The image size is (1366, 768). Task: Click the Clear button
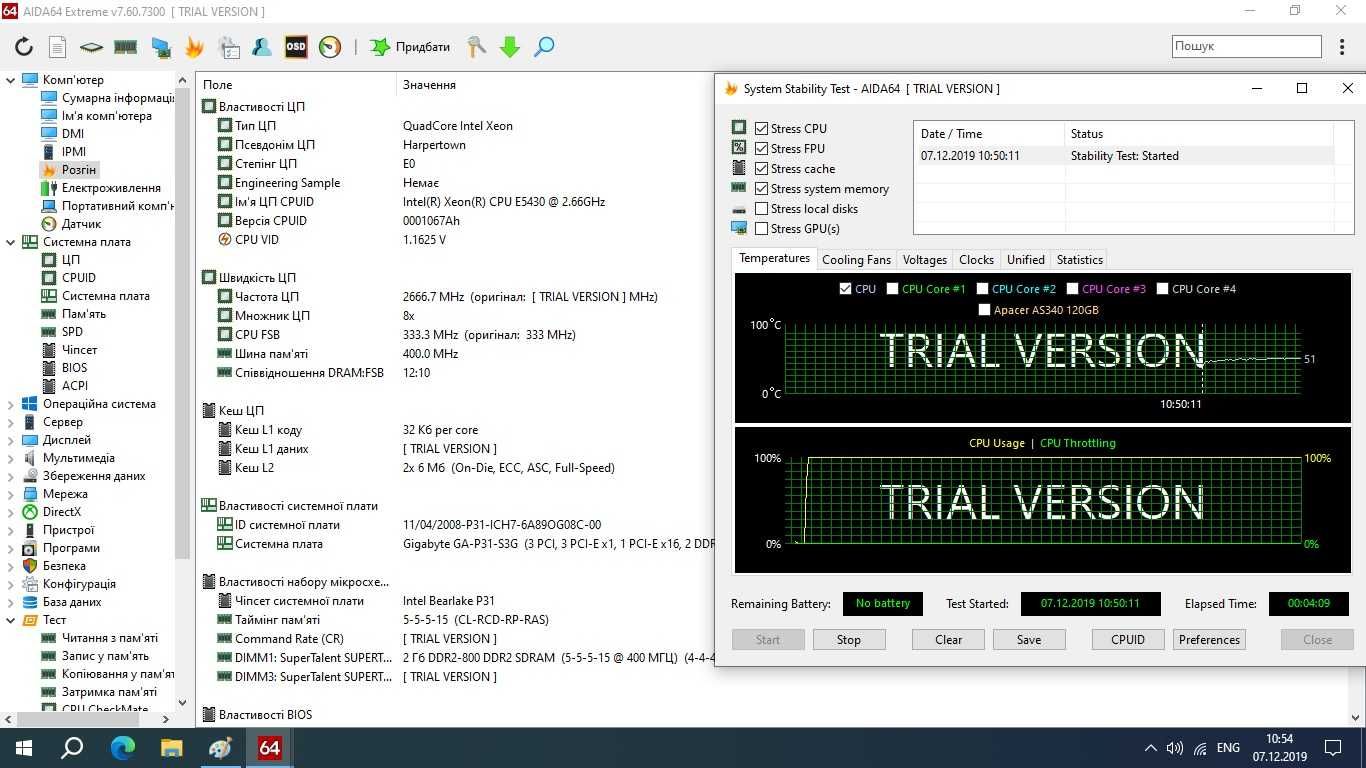[948, 640]
